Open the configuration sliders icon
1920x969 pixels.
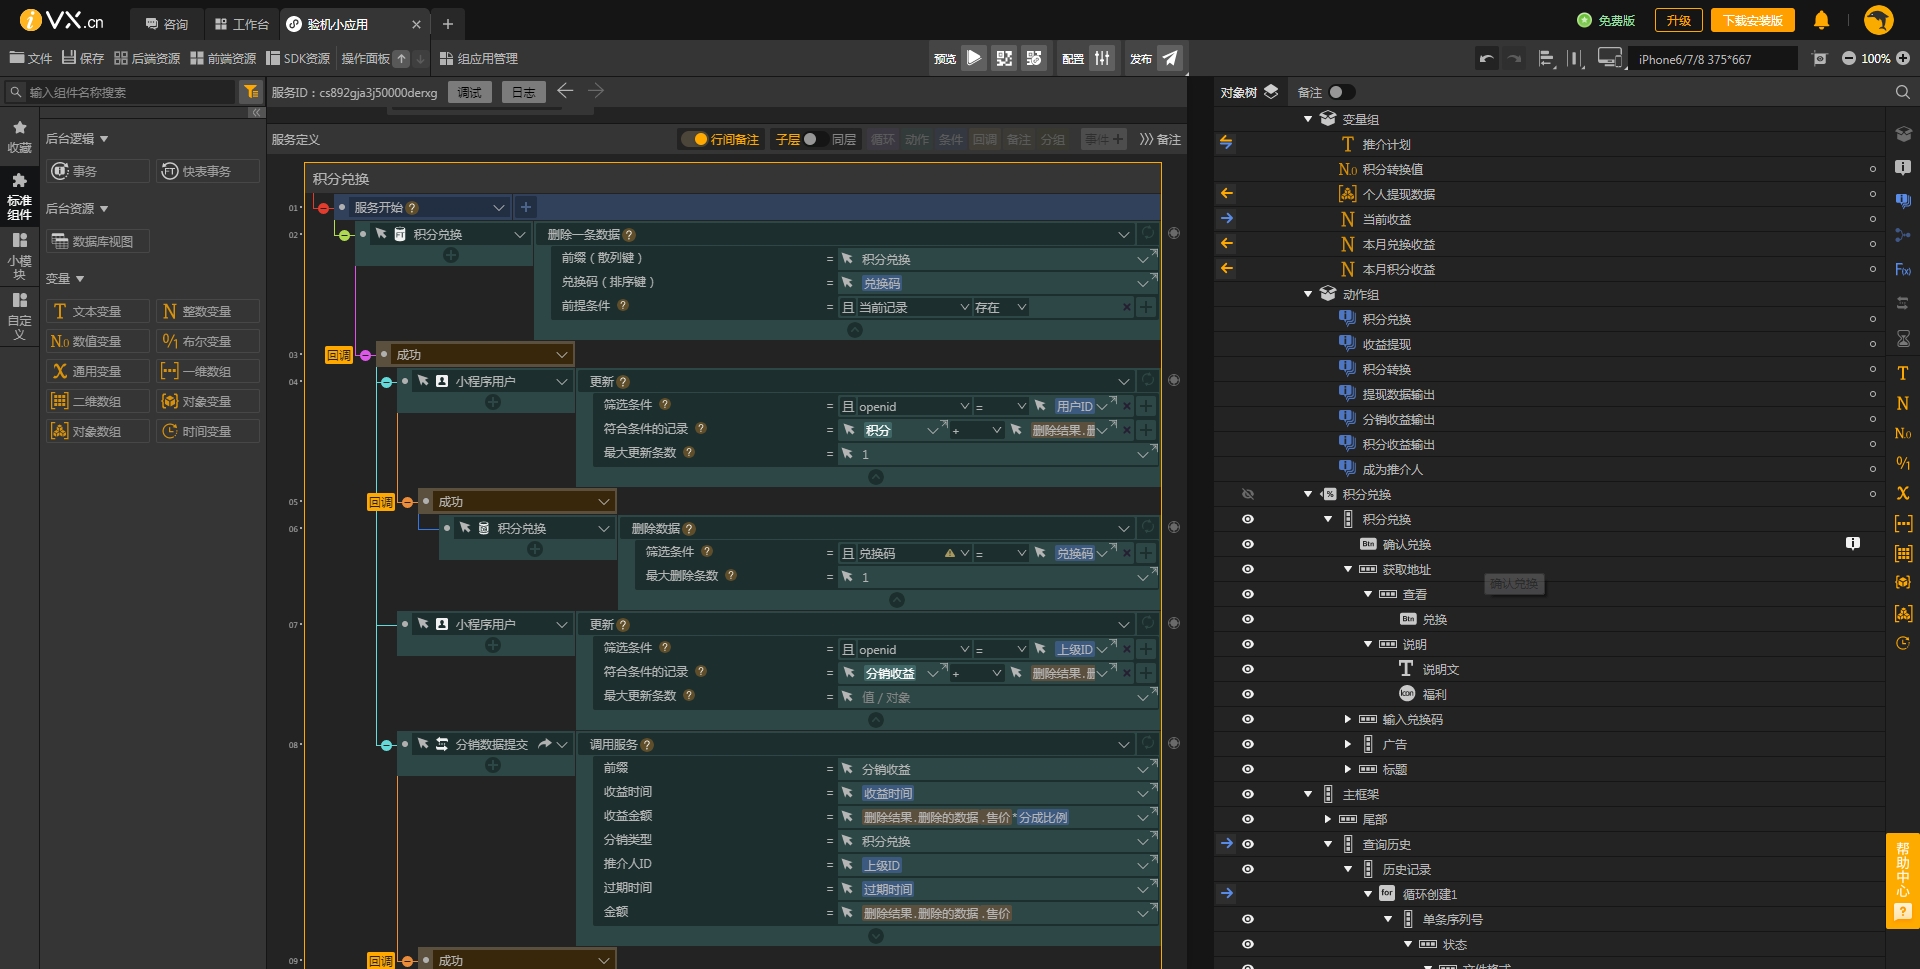pos(1102,58)
